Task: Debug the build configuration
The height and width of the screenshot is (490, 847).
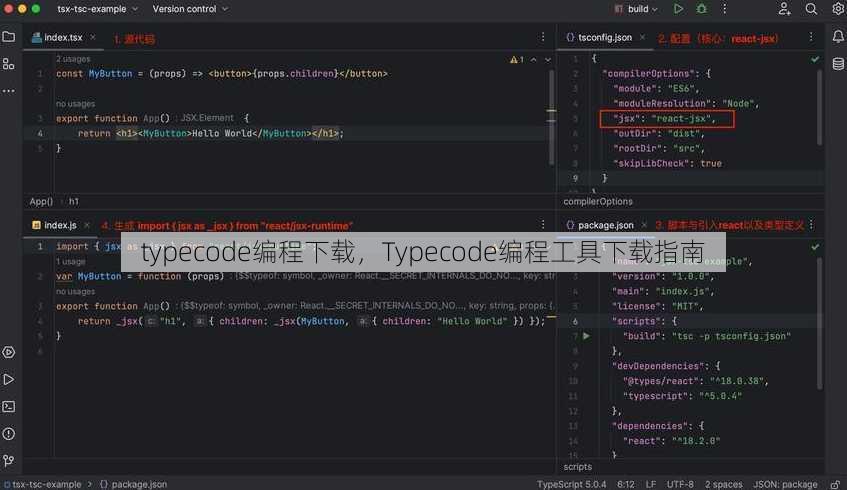Action: 701,9
